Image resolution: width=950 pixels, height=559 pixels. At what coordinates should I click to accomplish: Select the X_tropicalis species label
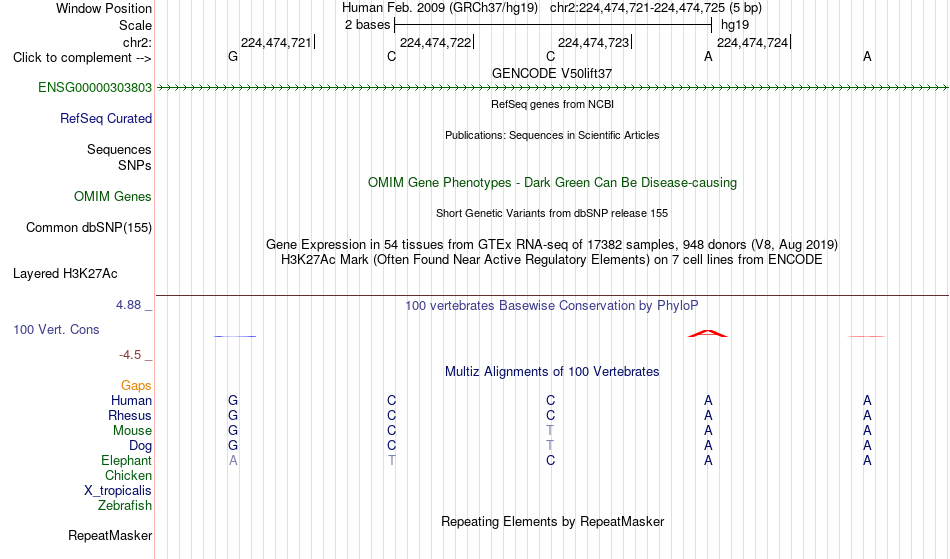tap(118, 491)
